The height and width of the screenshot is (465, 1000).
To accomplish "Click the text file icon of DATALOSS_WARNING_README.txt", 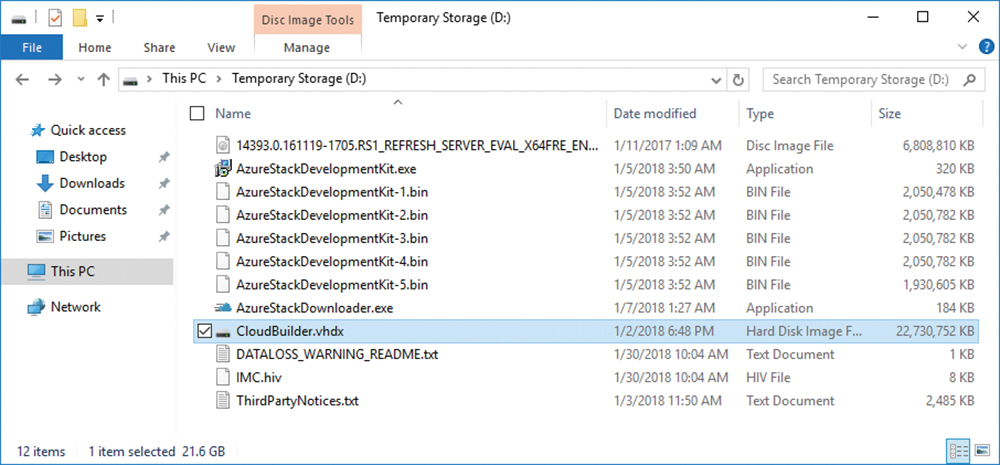I will [x=222, y=354].
